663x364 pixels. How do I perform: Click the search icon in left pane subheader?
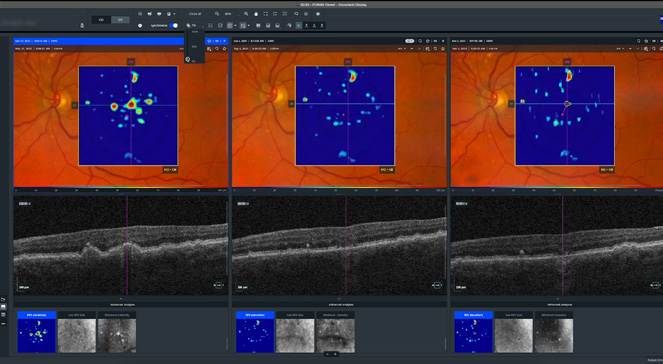click(217, 49)
